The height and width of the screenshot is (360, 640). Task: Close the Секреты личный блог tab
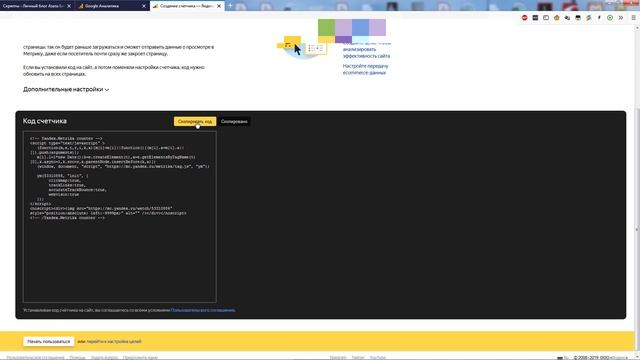(x=69, y=6)
